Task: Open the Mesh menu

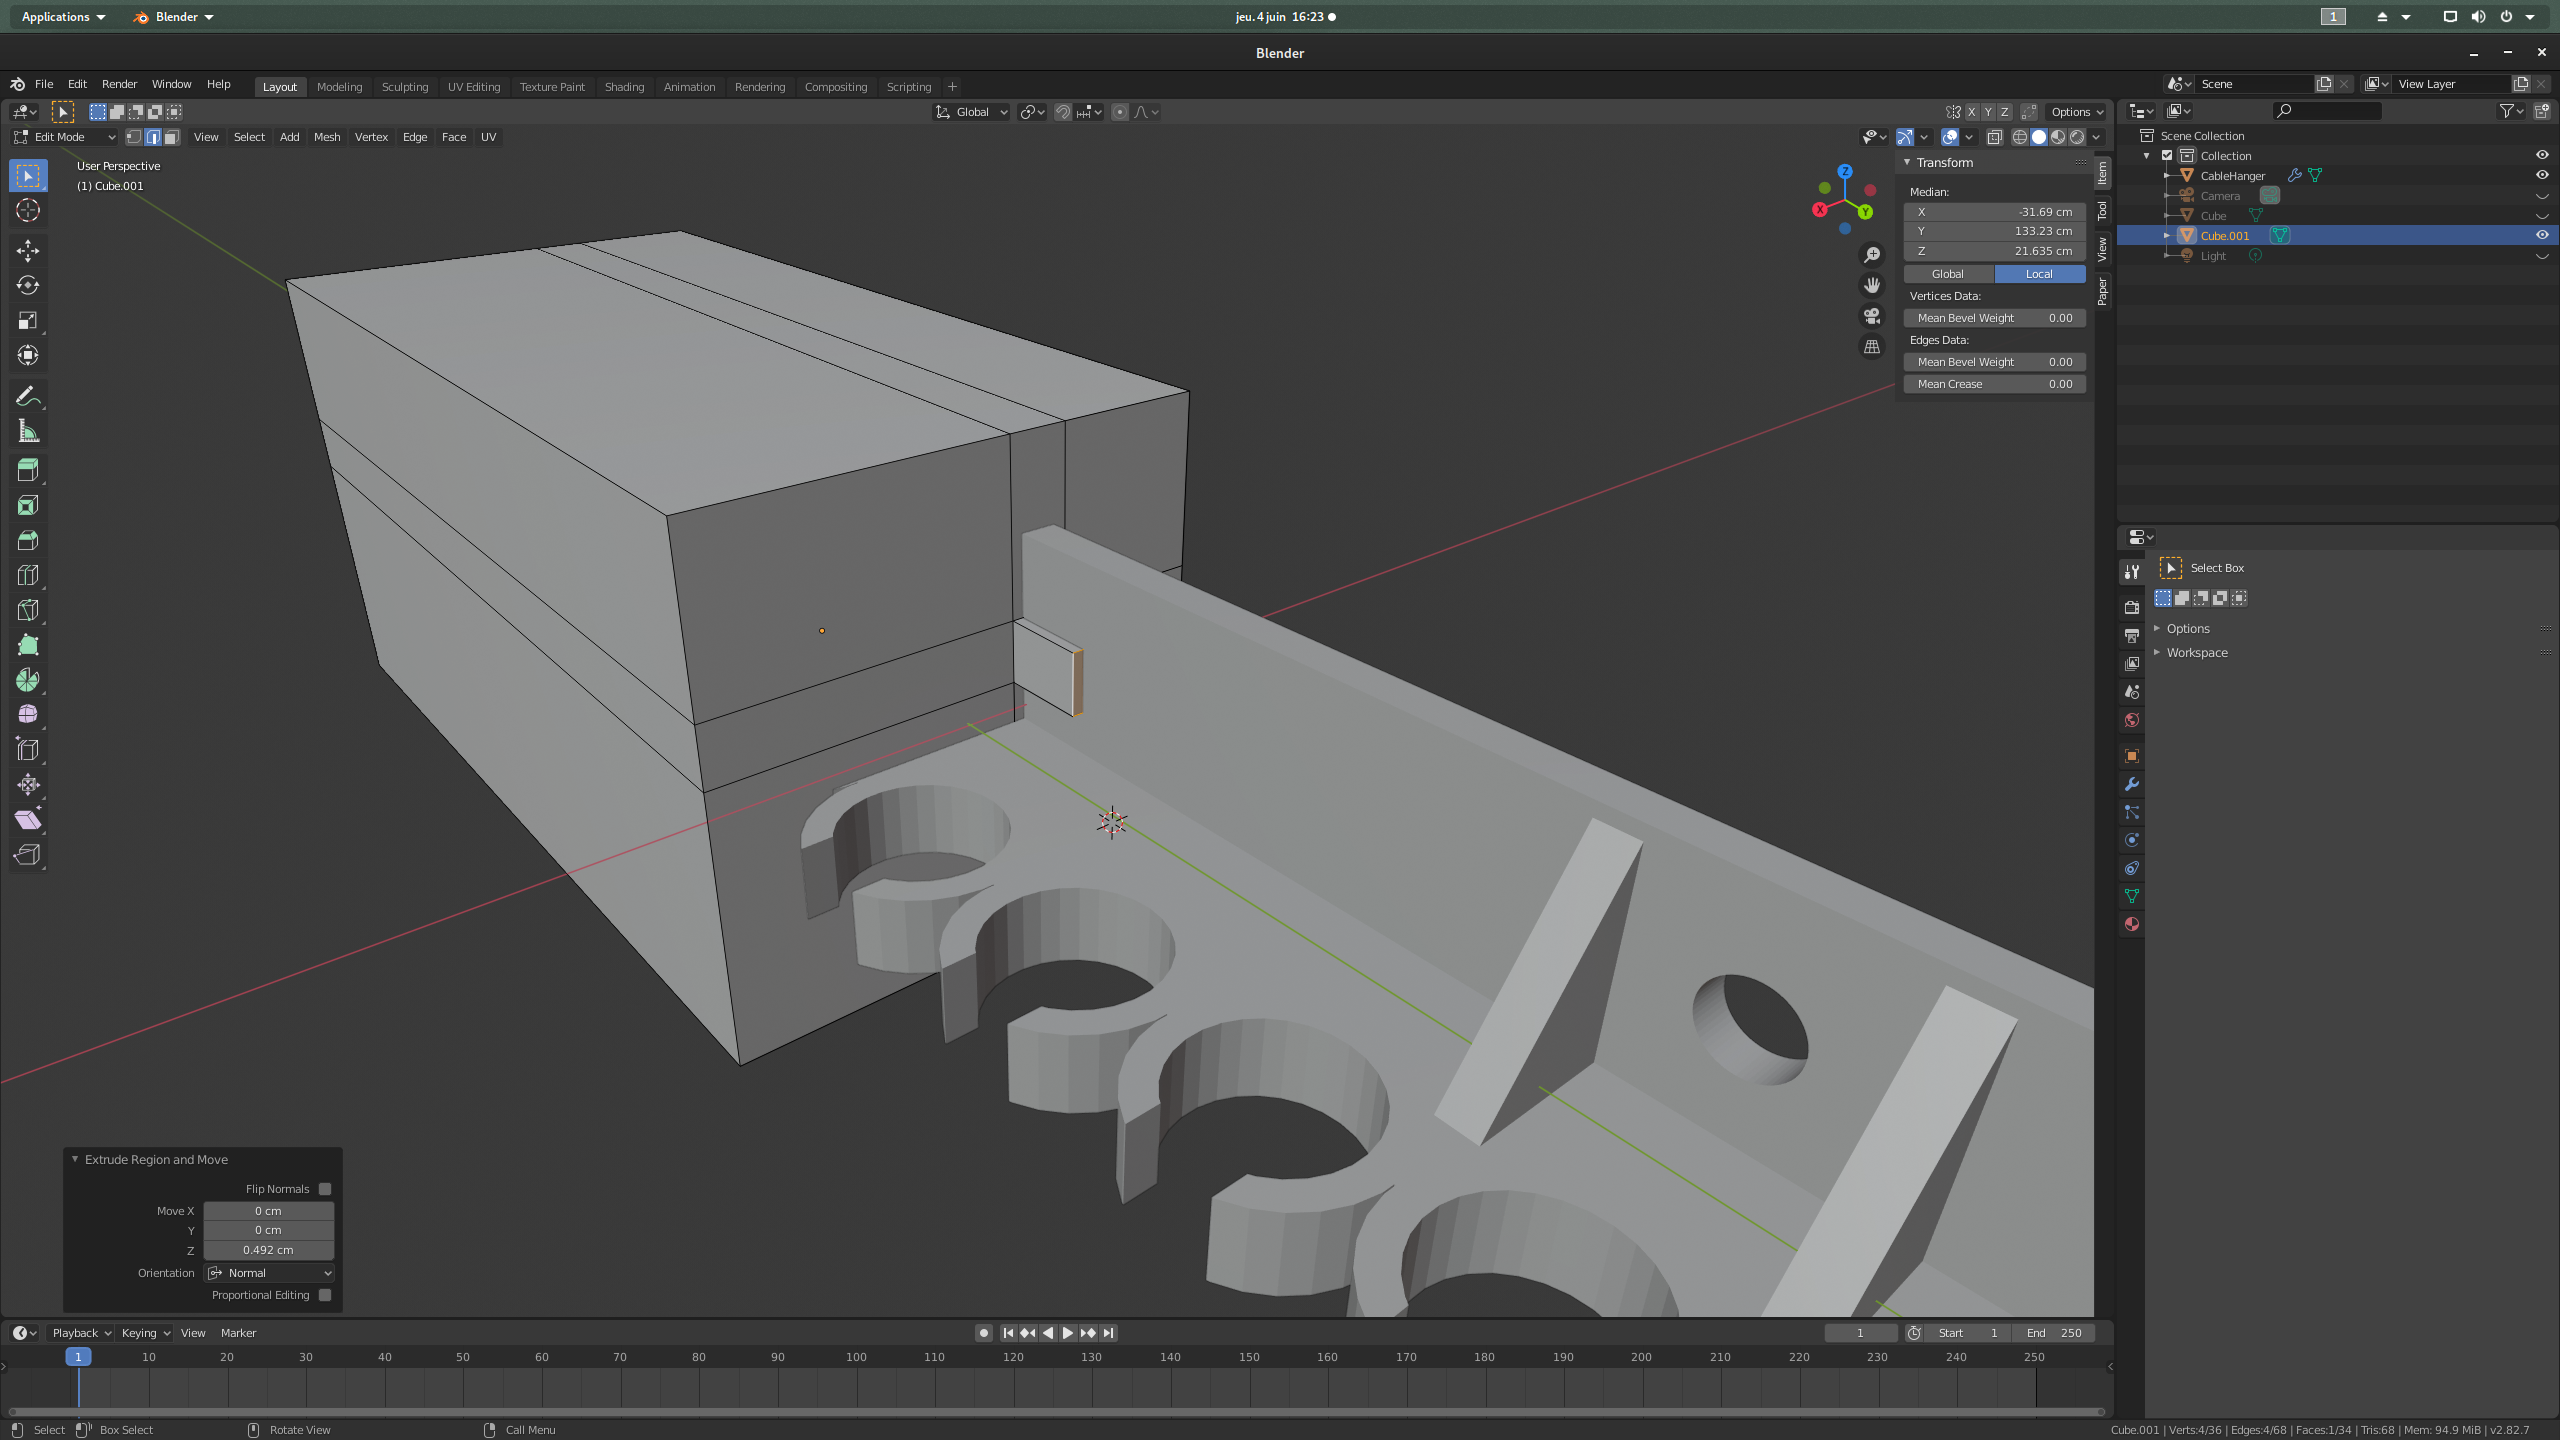Action: point(326,137)
